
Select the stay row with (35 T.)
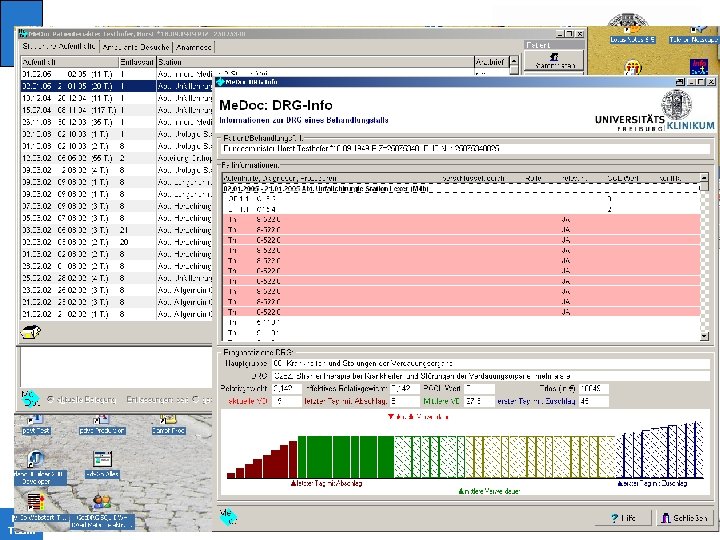117,122
